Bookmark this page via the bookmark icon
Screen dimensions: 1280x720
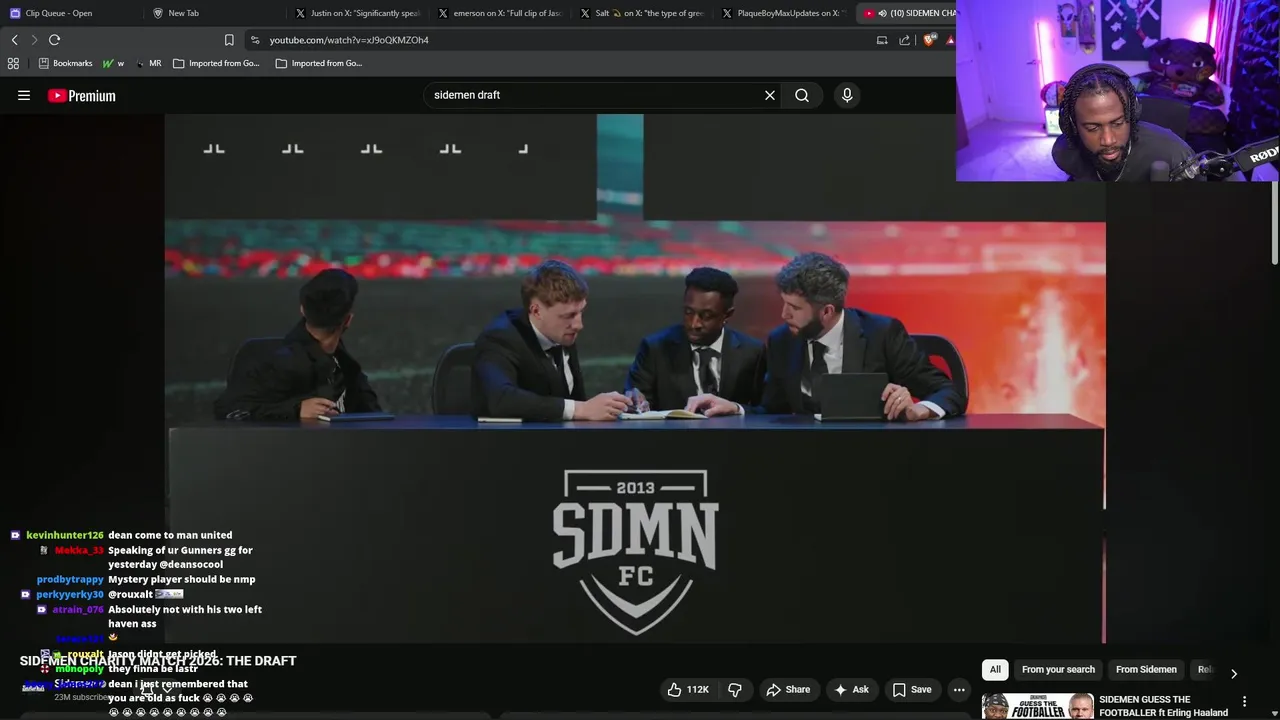point(229,40)
